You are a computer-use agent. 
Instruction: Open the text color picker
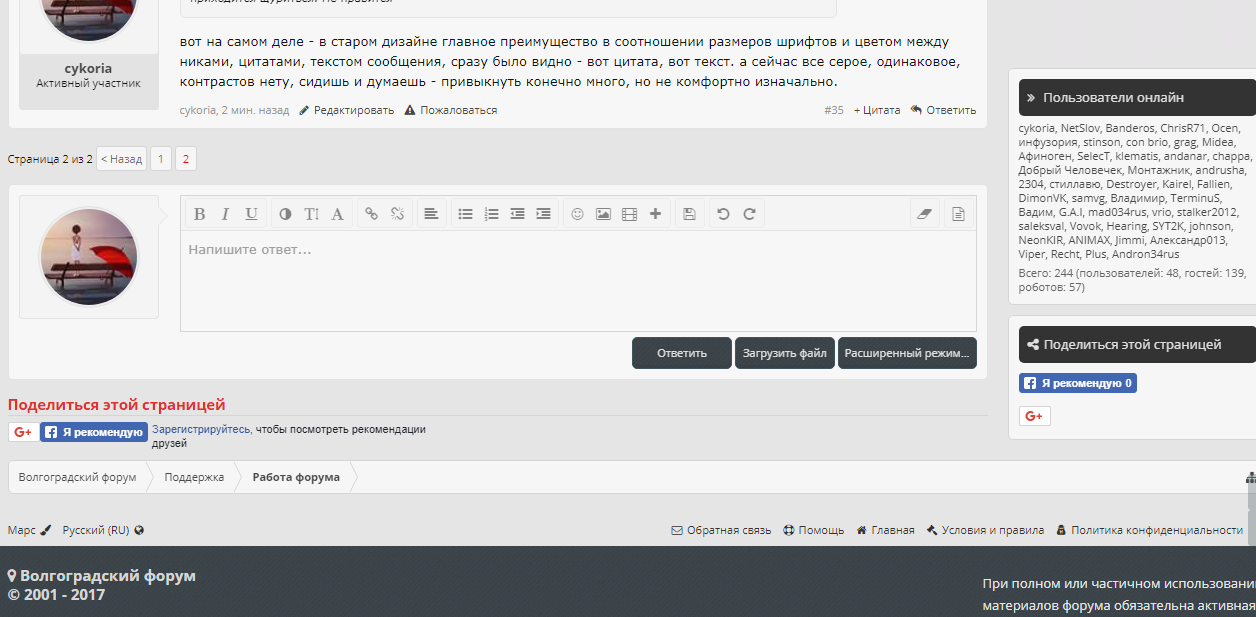pyautogui.click(x=285, y=214)
